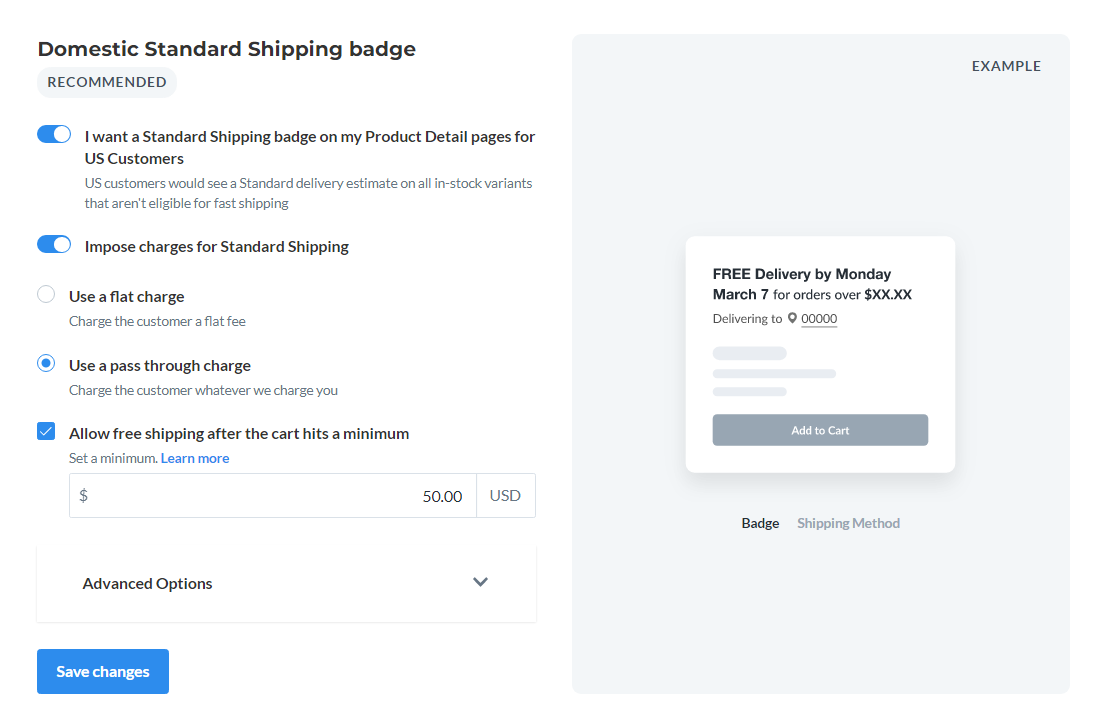Click the 00000 zip code link

tap(819, 319)
